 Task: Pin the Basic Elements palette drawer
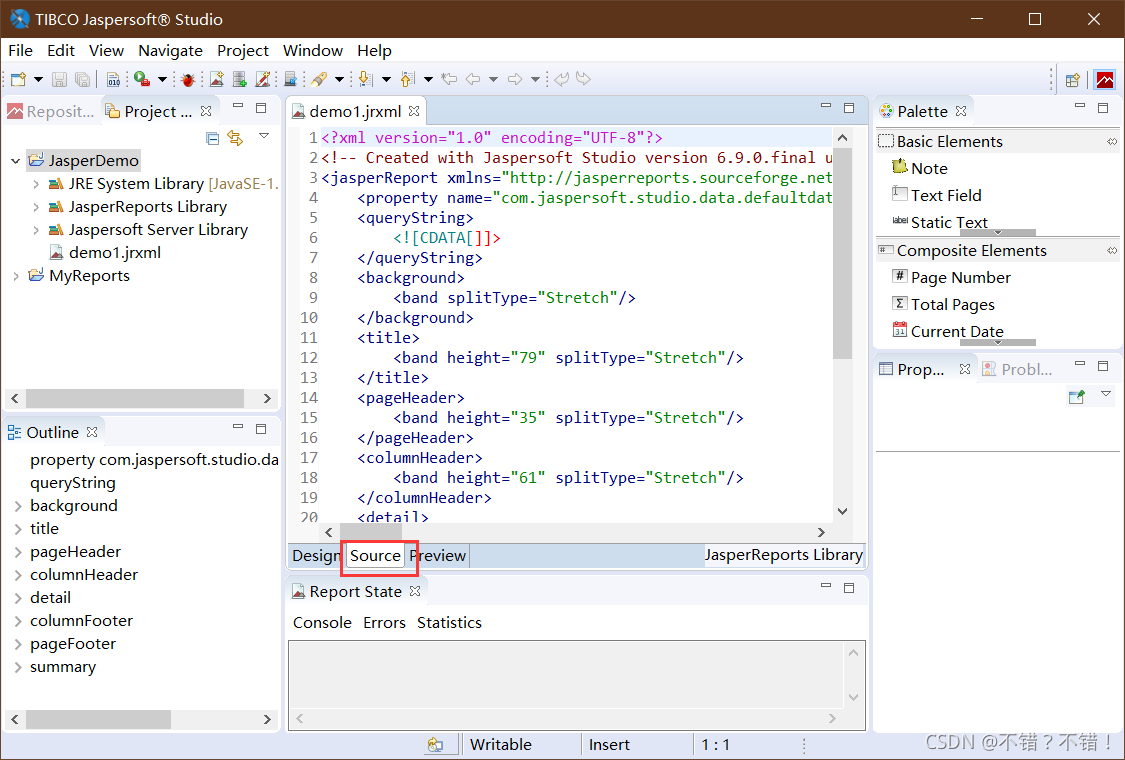pyautogui.click(x=1111, y=141)
